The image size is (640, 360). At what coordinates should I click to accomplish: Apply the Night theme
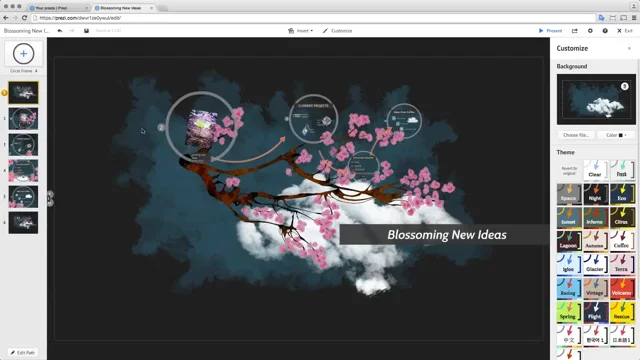[596, 194]
